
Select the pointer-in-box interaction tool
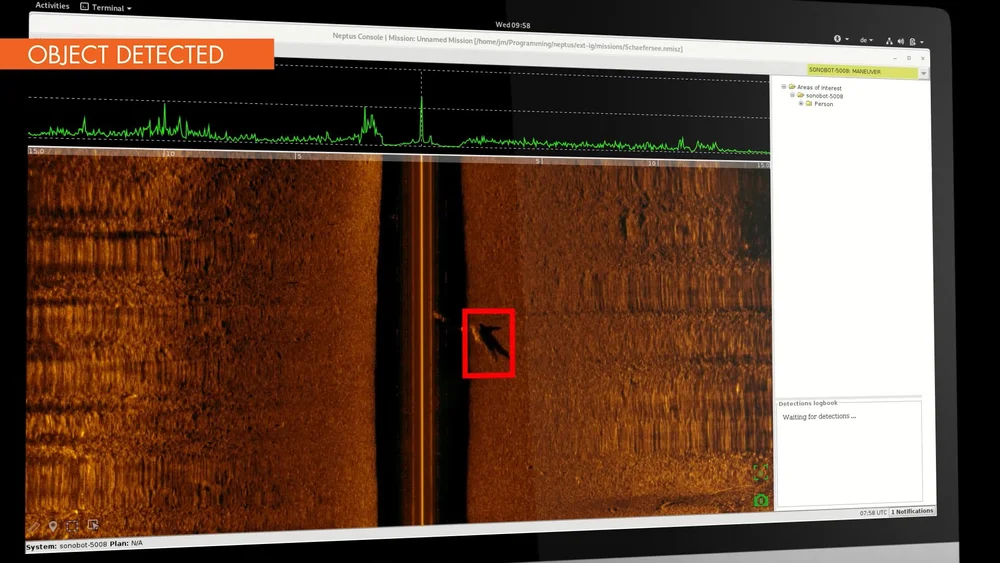point(93,525)
